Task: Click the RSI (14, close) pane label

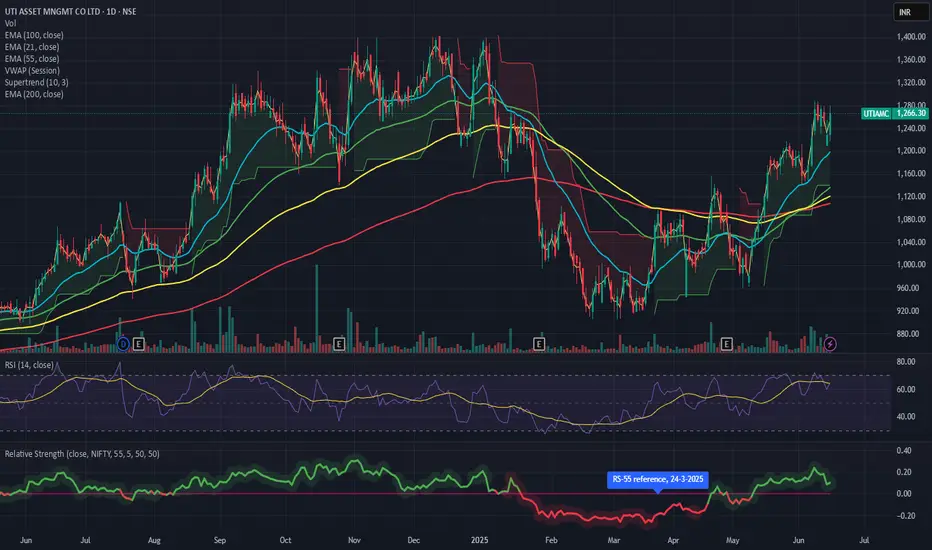Action: [29, 365]
